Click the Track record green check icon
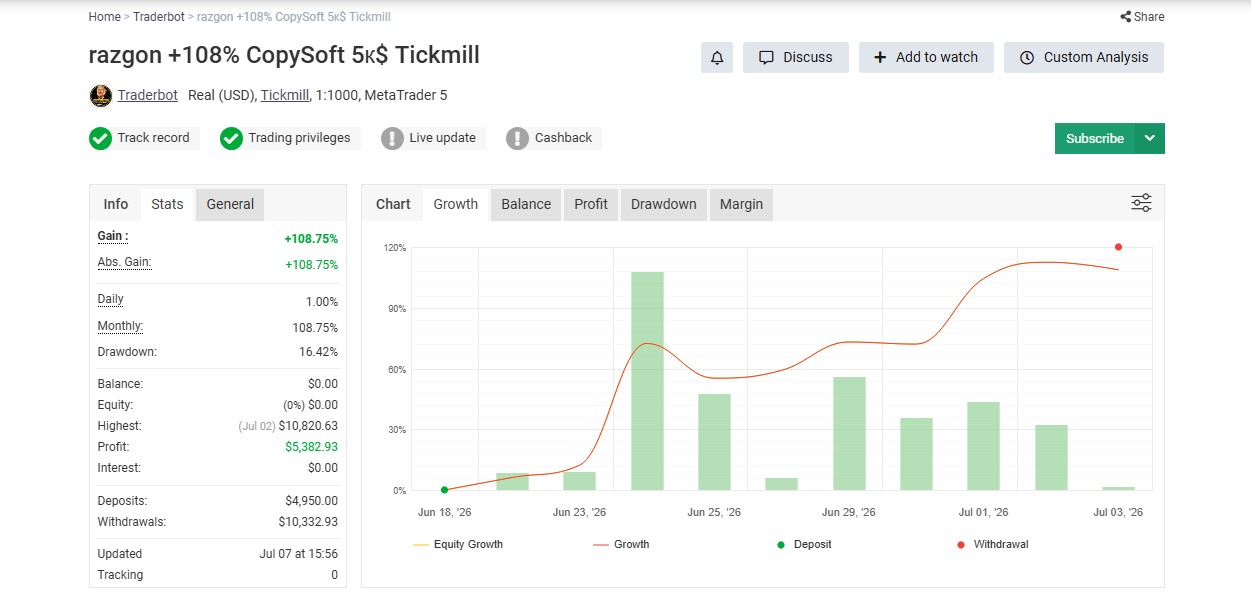Screen dimensions: 1251x601 pyautogui.click(x=100, y=139)
